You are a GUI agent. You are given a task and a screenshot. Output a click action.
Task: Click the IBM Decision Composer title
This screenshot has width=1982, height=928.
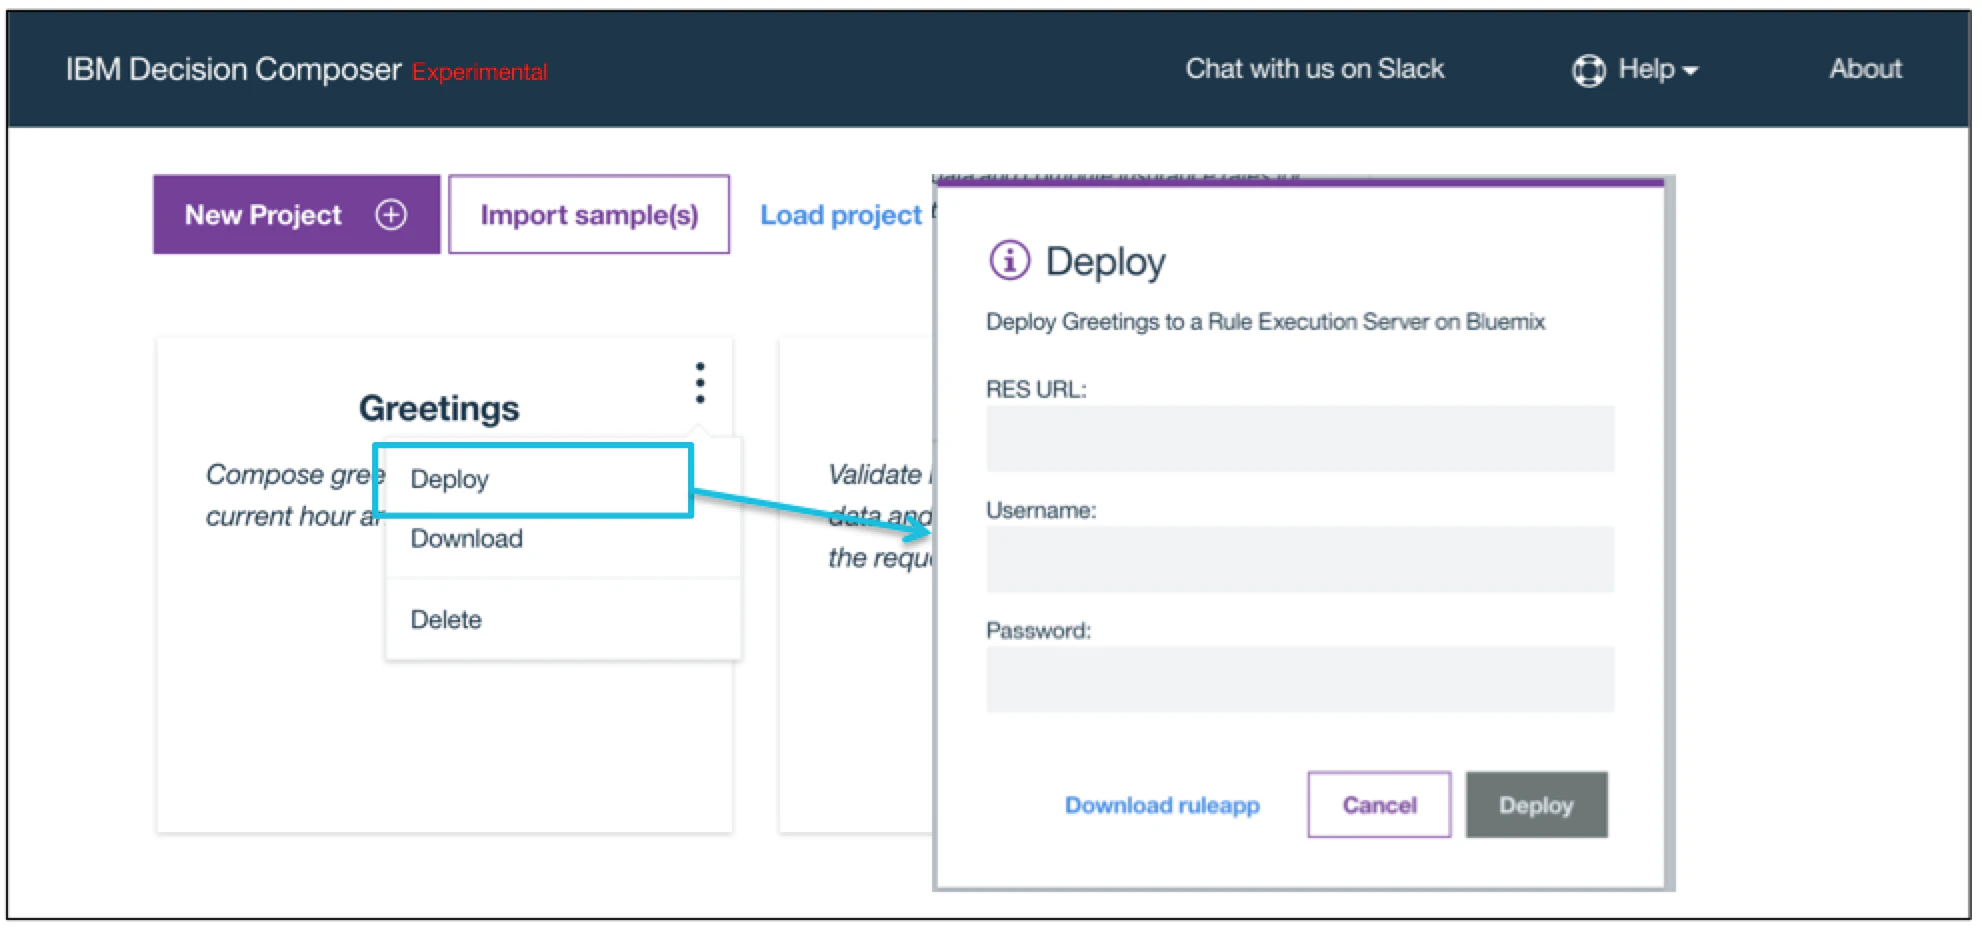[233, 70]
